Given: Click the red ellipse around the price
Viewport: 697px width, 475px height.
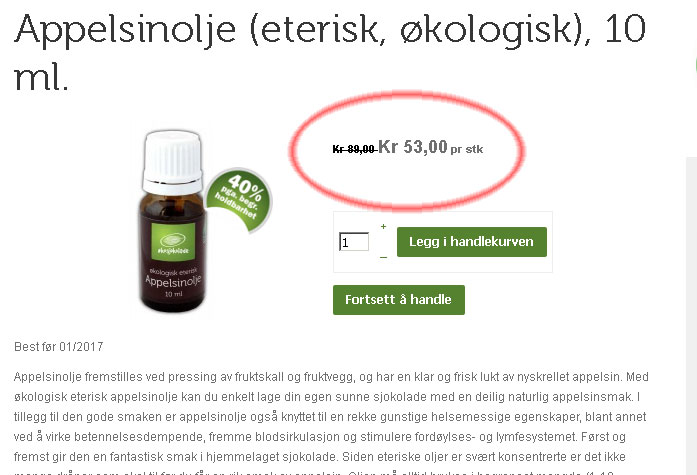Looking at the screenshot, I should (407, 150).
